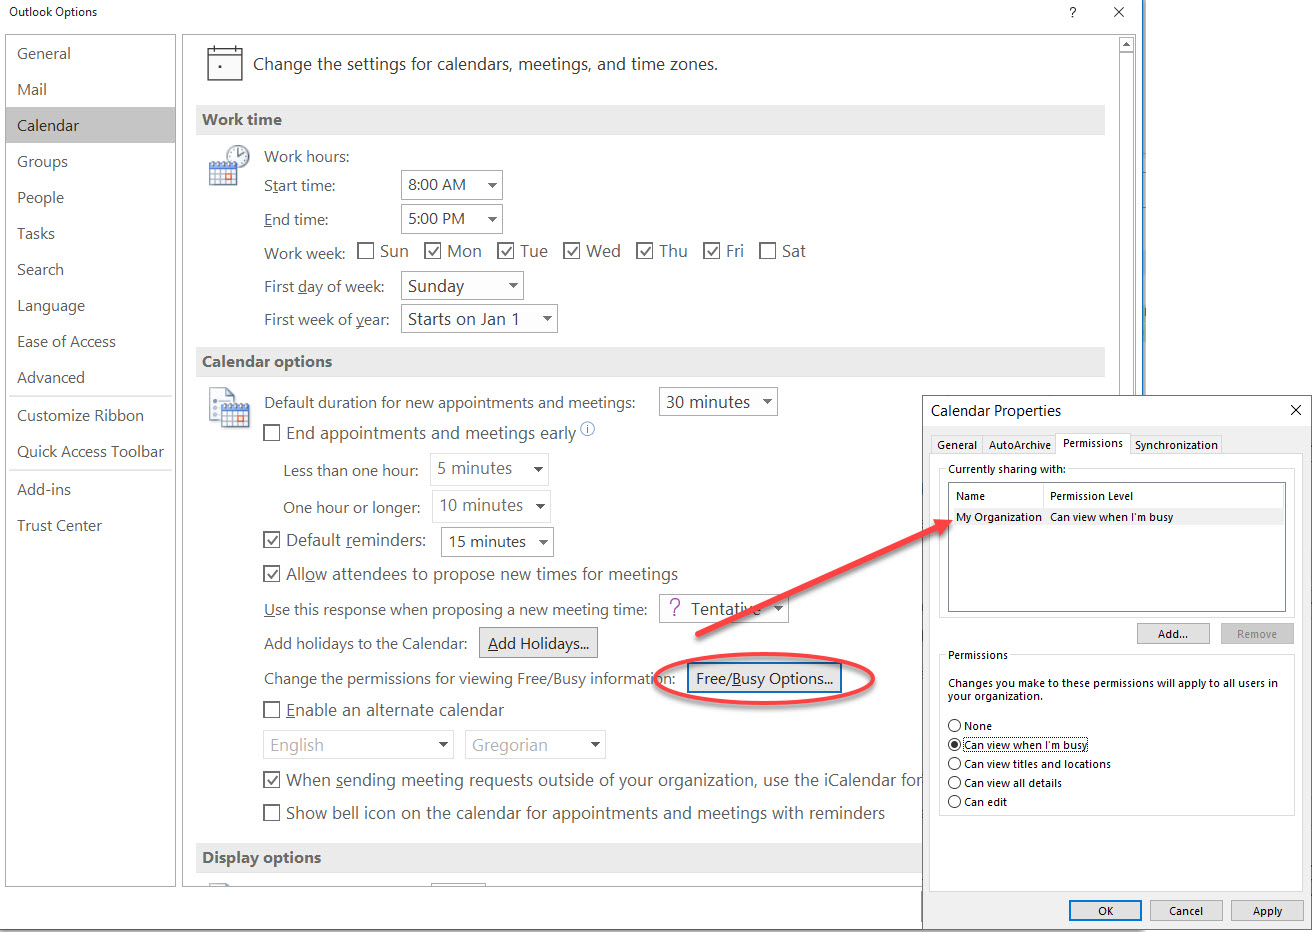This screenshot has width=1312, height=932.
Task: Select Can view all details option
Action: coord(955,783)
